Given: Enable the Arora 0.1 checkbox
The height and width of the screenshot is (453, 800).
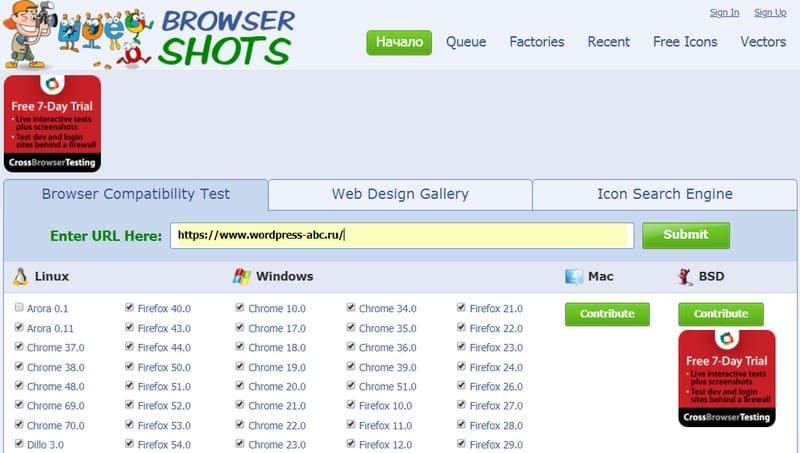Looking at the screenshot, I should click(x=19, y=307).
